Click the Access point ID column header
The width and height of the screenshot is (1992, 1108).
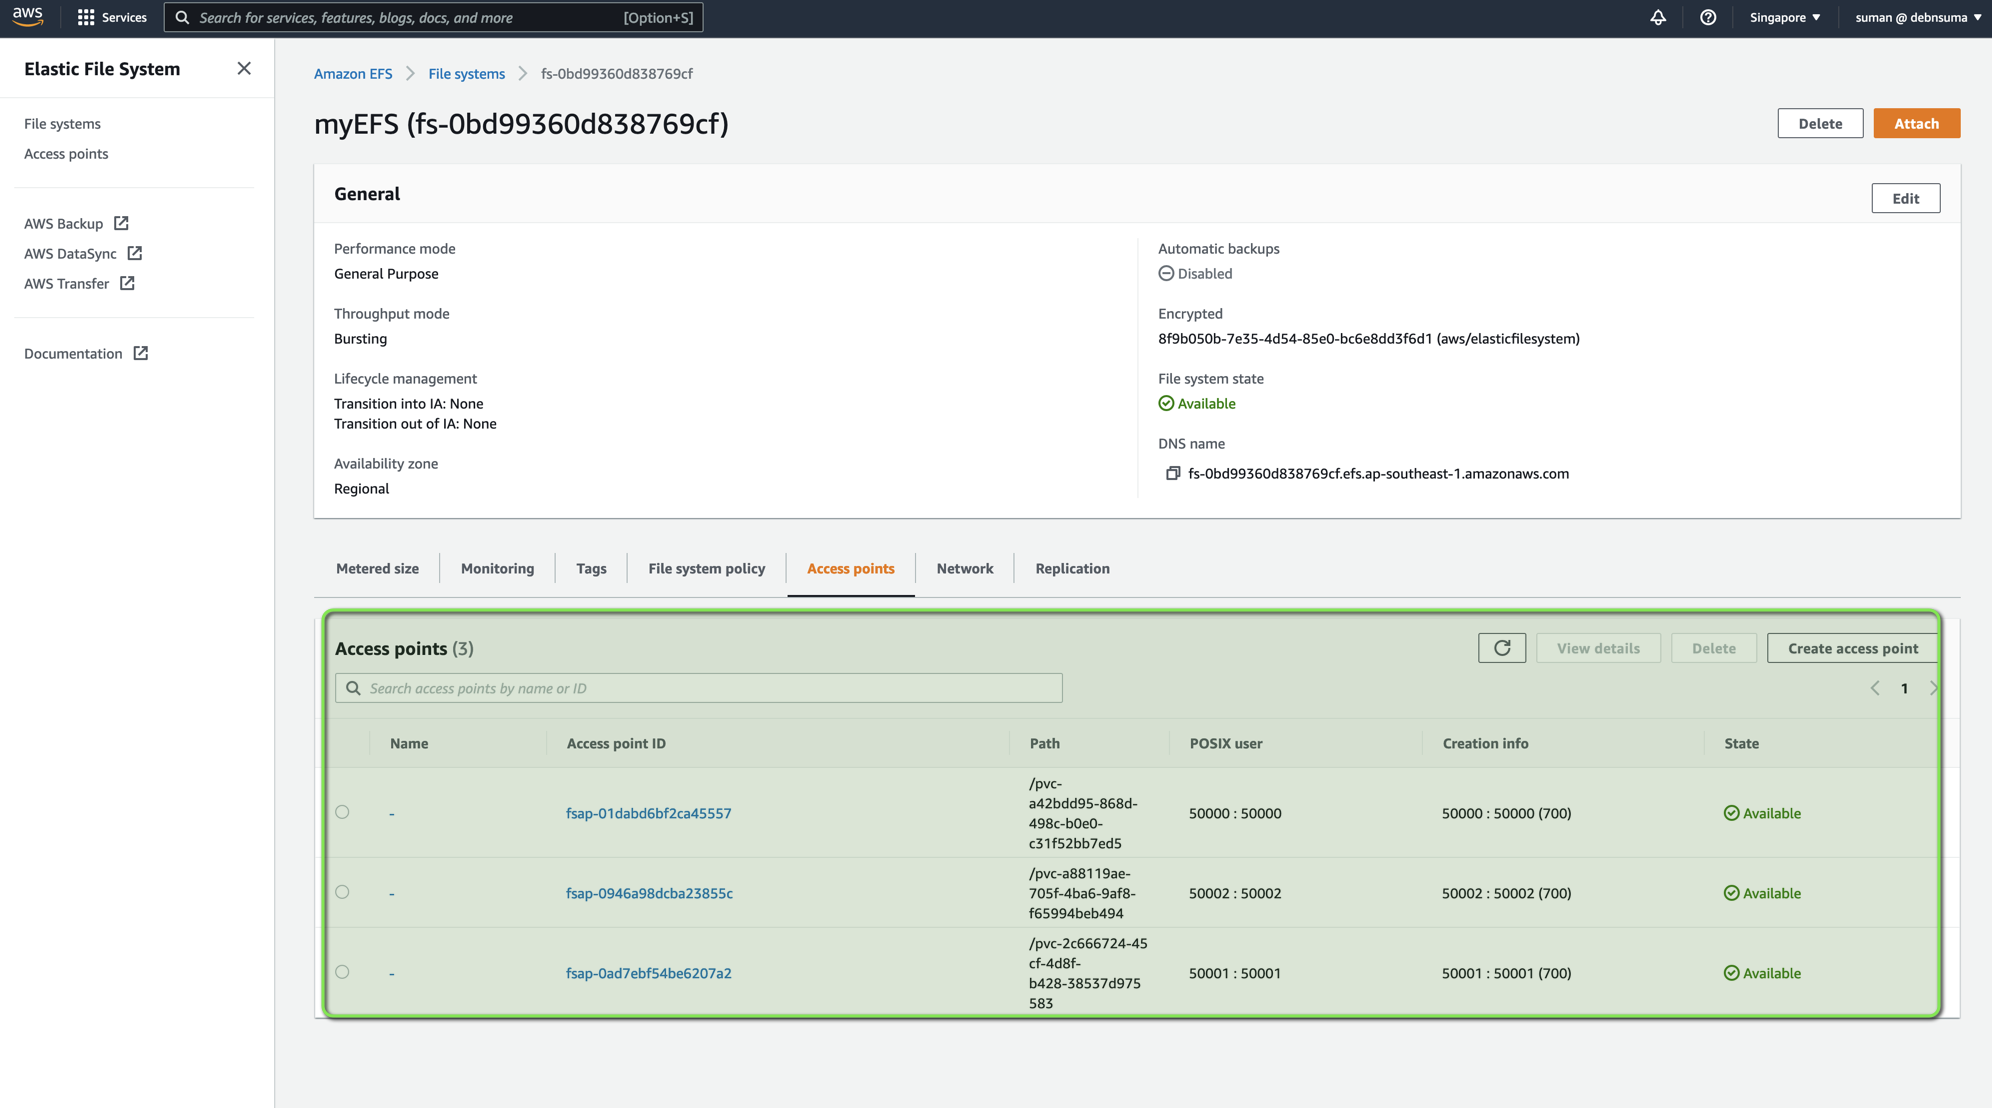(616, 743)
